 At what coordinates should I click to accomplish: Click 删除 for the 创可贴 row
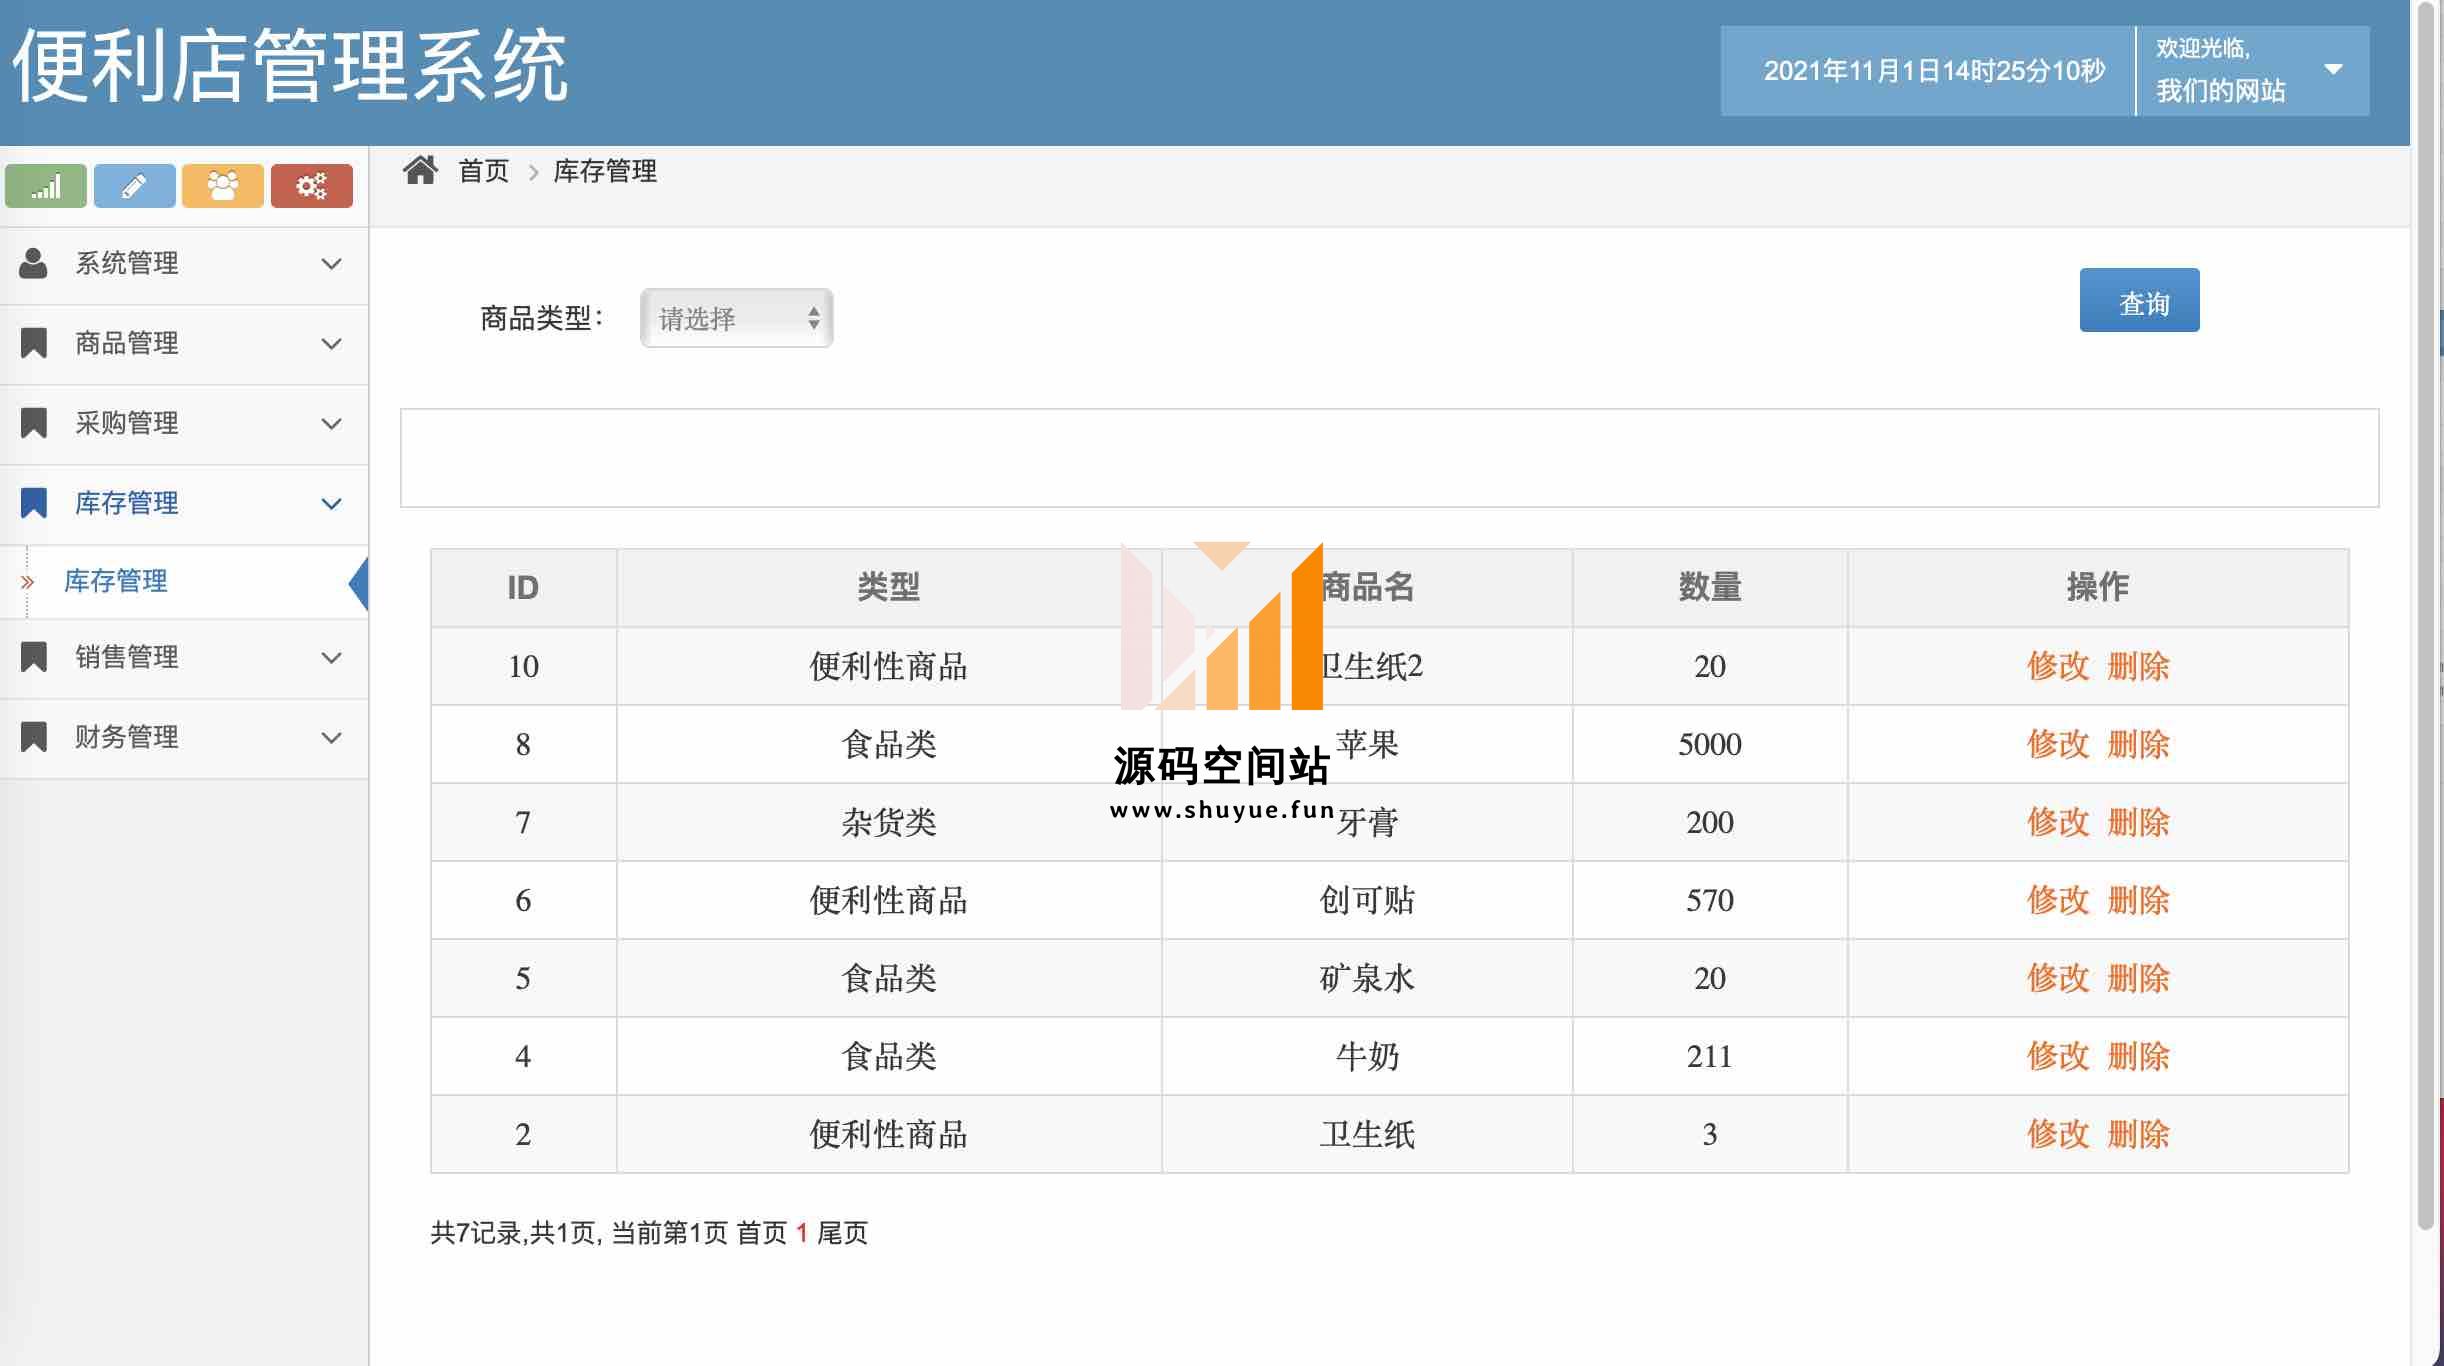[x=2138, y=900]
